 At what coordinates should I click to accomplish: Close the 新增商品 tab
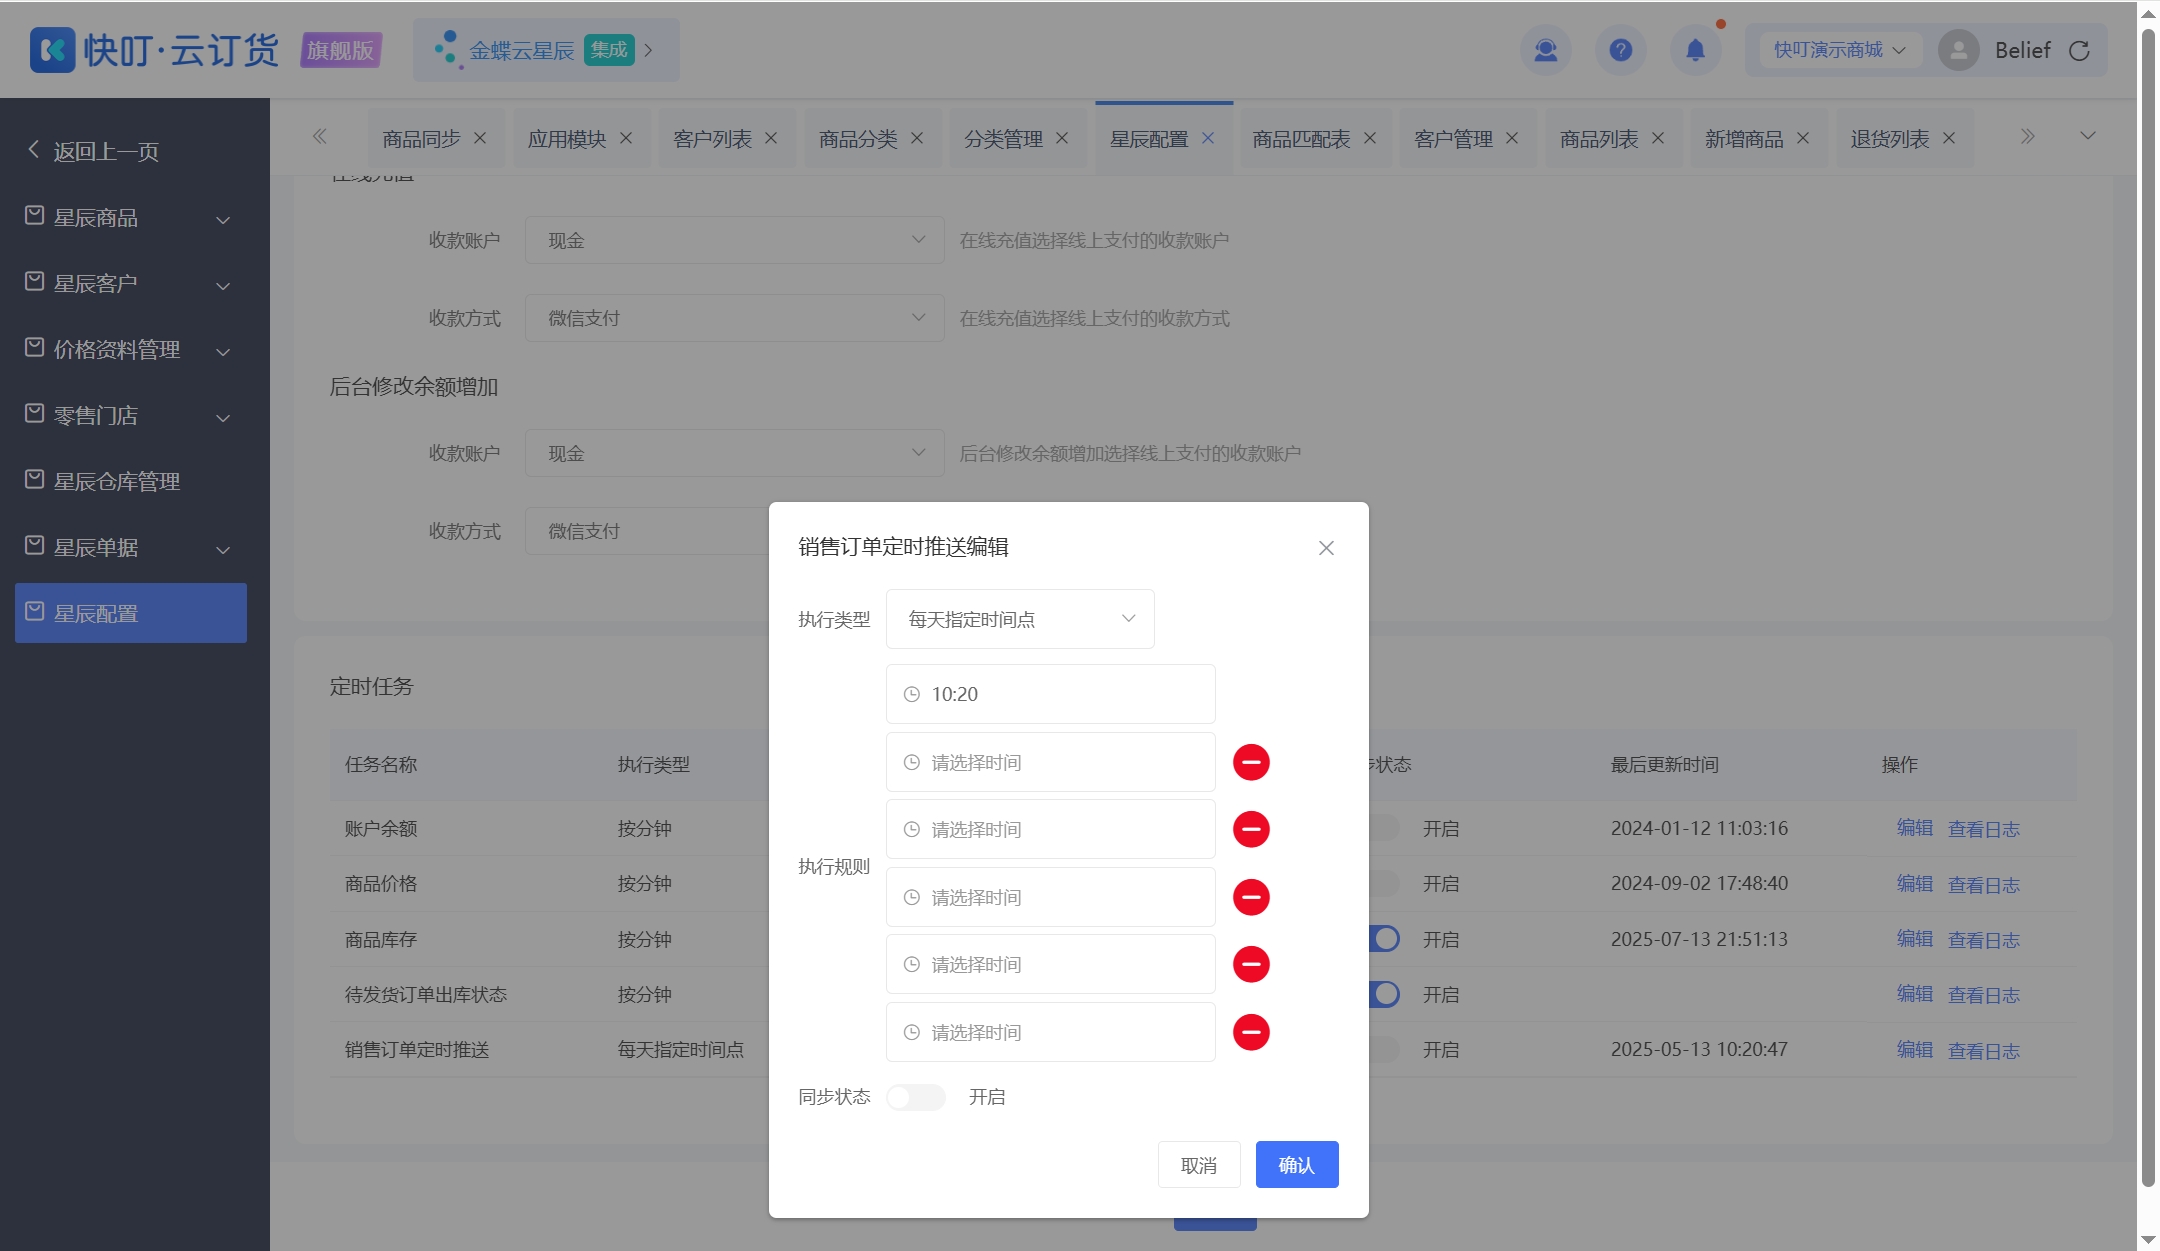[1803, 138]
